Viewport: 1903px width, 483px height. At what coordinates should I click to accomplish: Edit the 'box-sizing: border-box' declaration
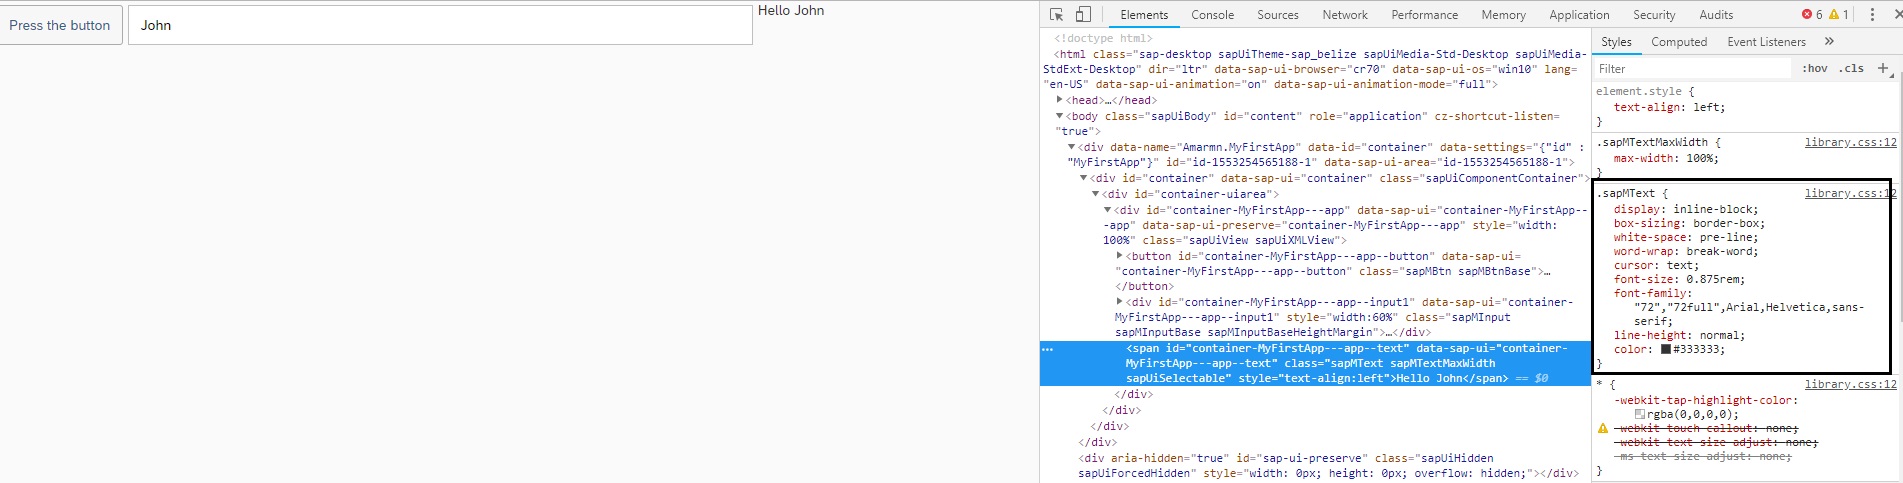click(x=1689, y=223)
